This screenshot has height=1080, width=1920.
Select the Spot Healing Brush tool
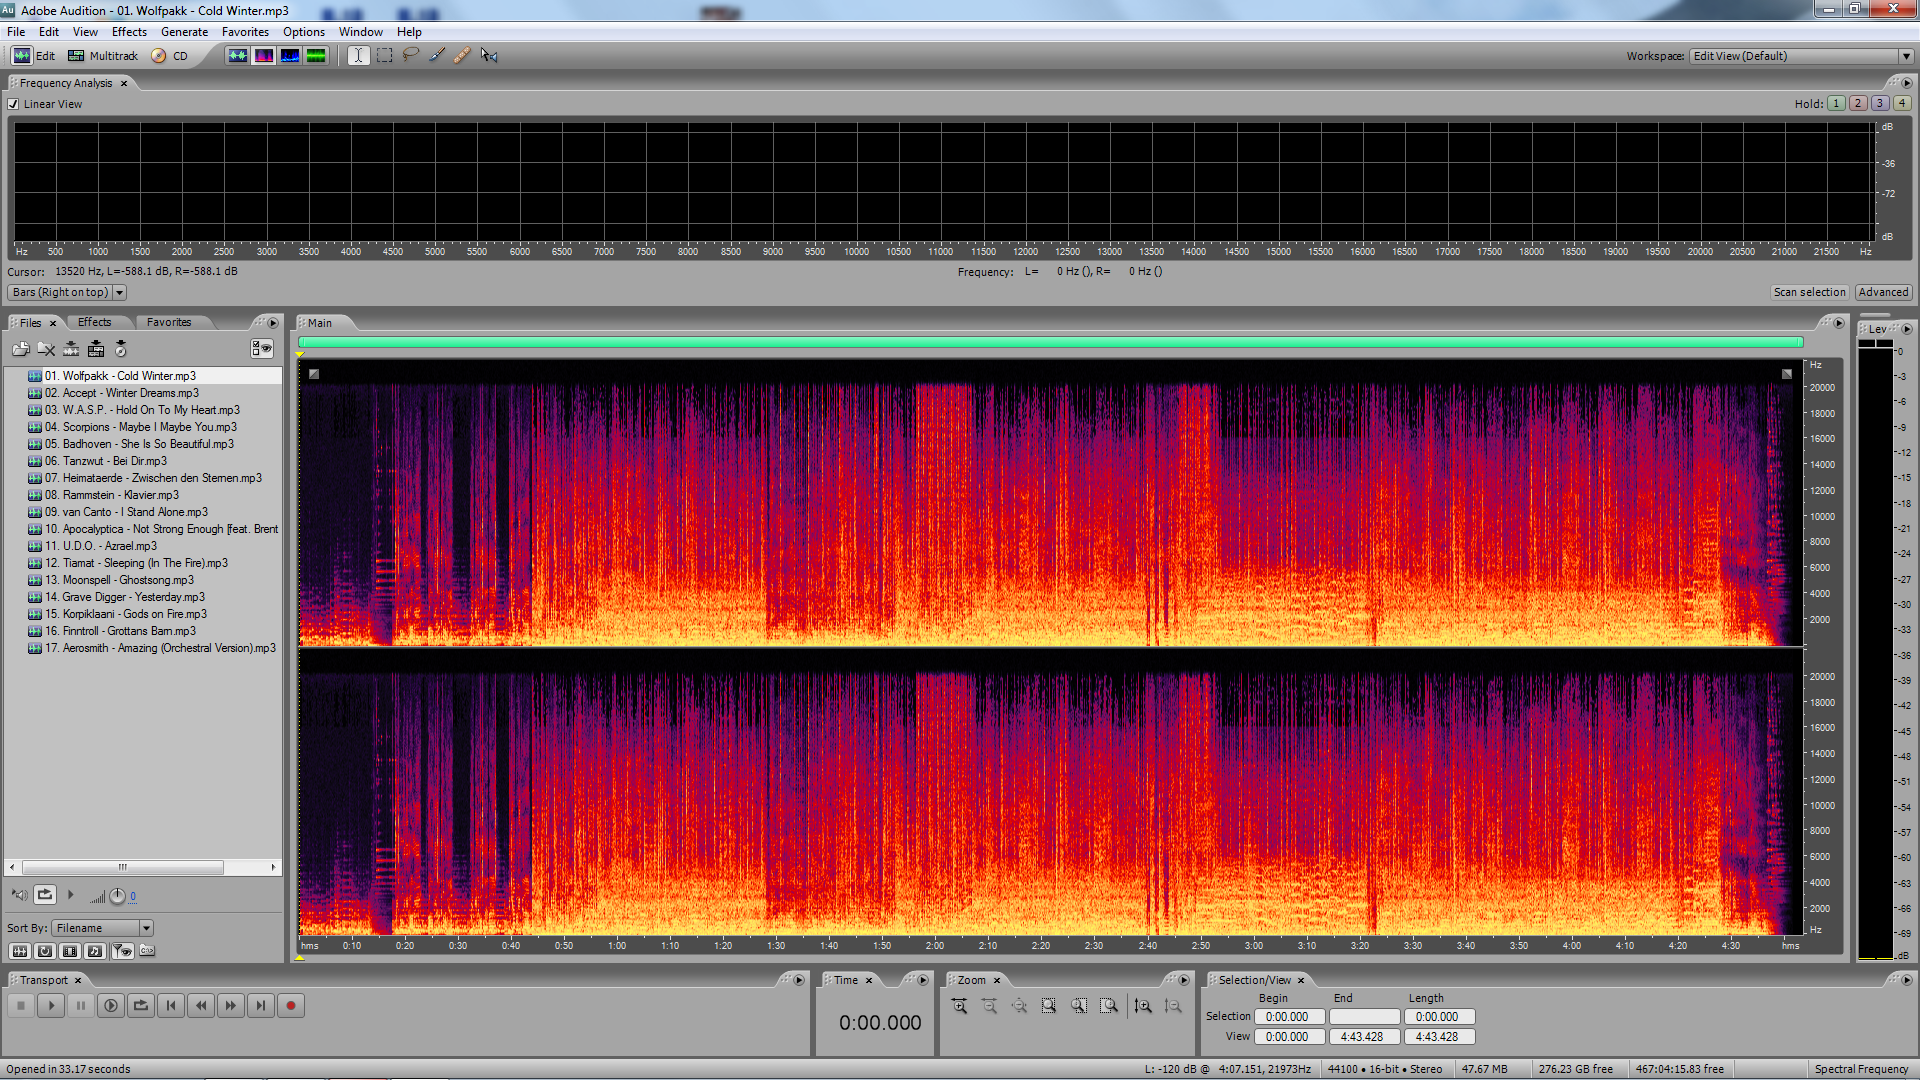tap(462, 56)
